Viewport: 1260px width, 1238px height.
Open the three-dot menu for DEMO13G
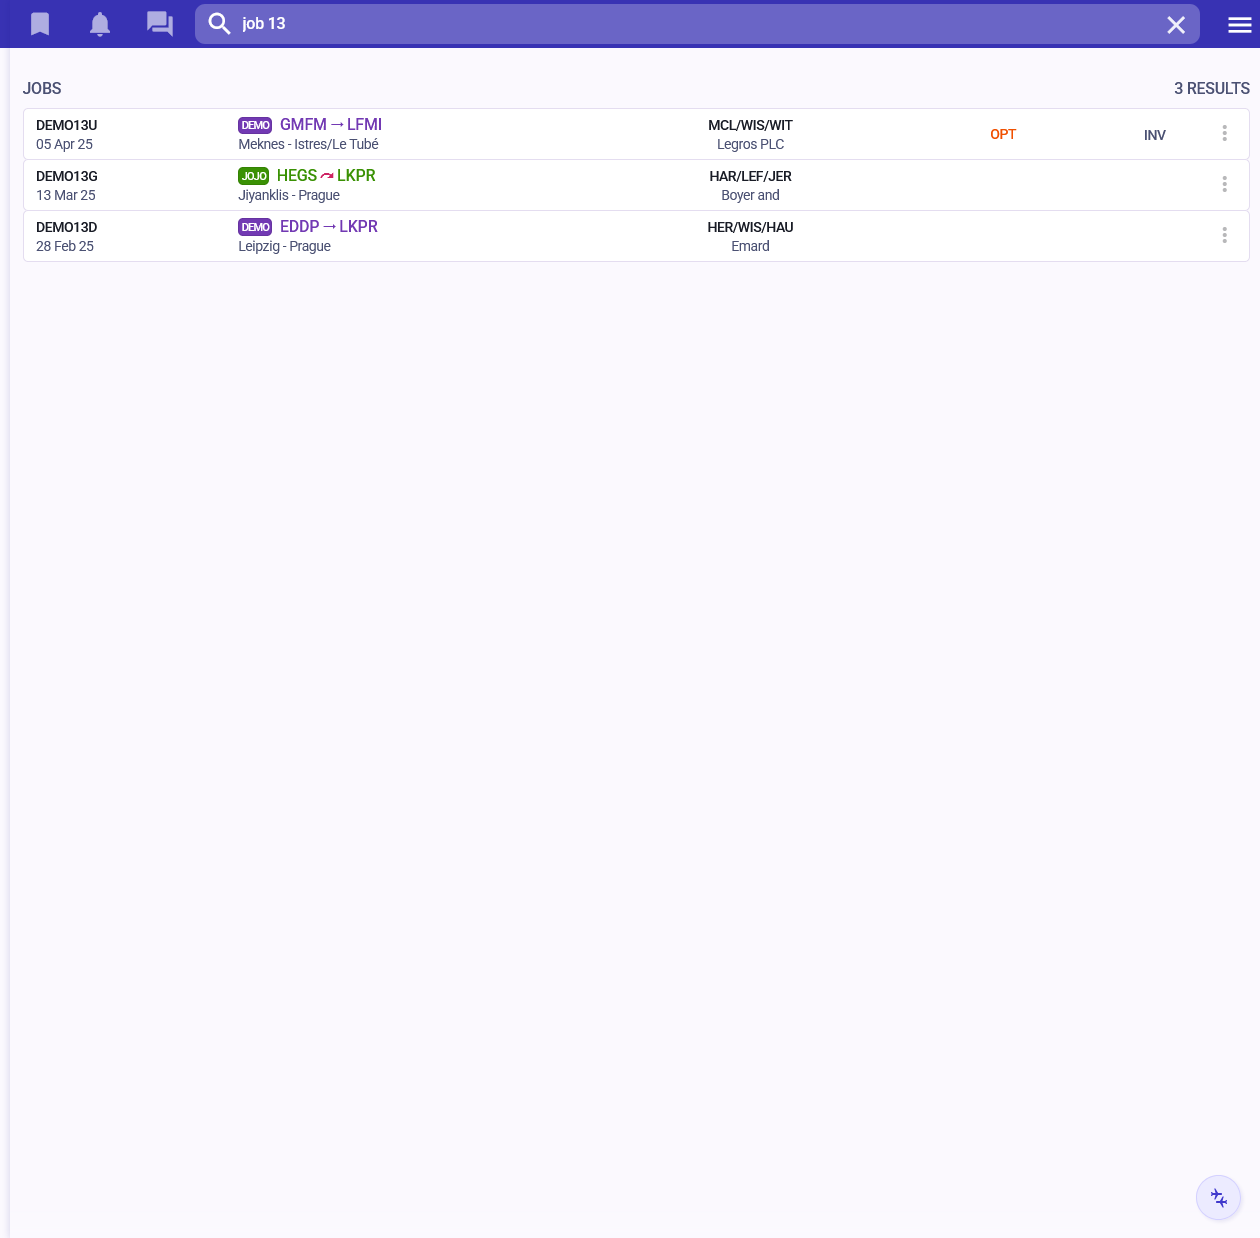[x=1224, y=185]
